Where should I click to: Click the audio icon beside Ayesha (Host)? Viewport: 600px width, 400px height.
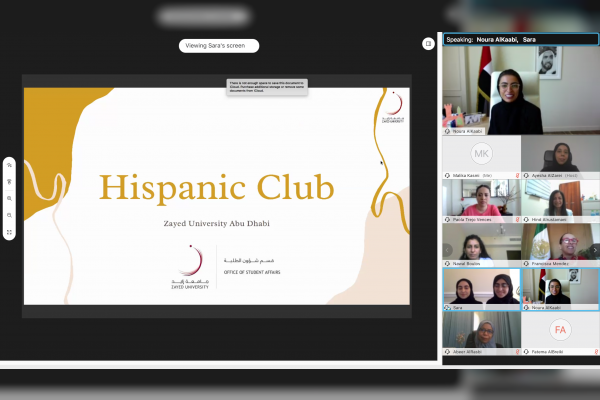(526, 175)
